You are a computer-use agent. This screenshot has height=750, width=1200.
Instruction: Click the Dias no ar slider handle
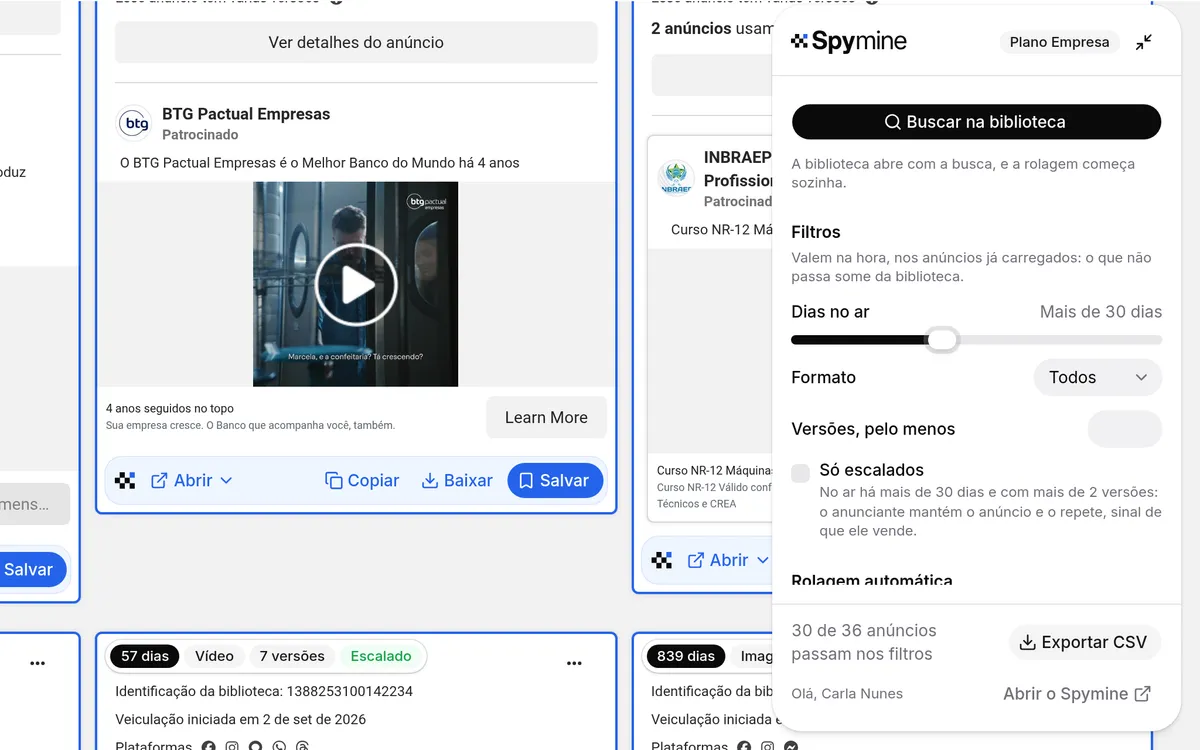tap(942, 340)
